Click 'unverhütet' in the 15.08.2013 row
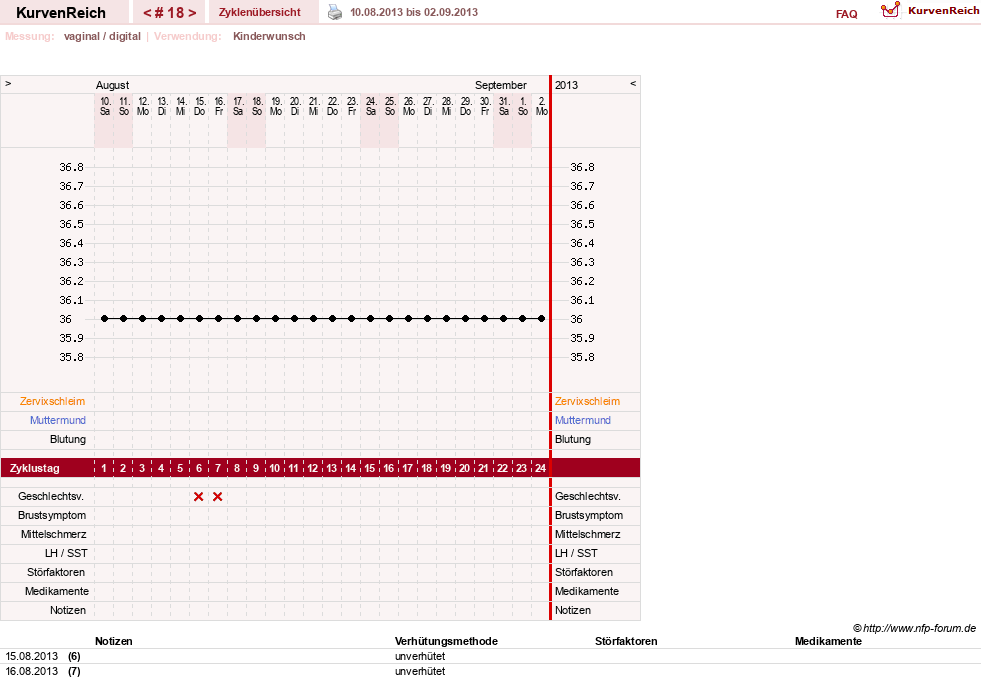This screenshot has width=981, height=700. (x=420, y=656)
